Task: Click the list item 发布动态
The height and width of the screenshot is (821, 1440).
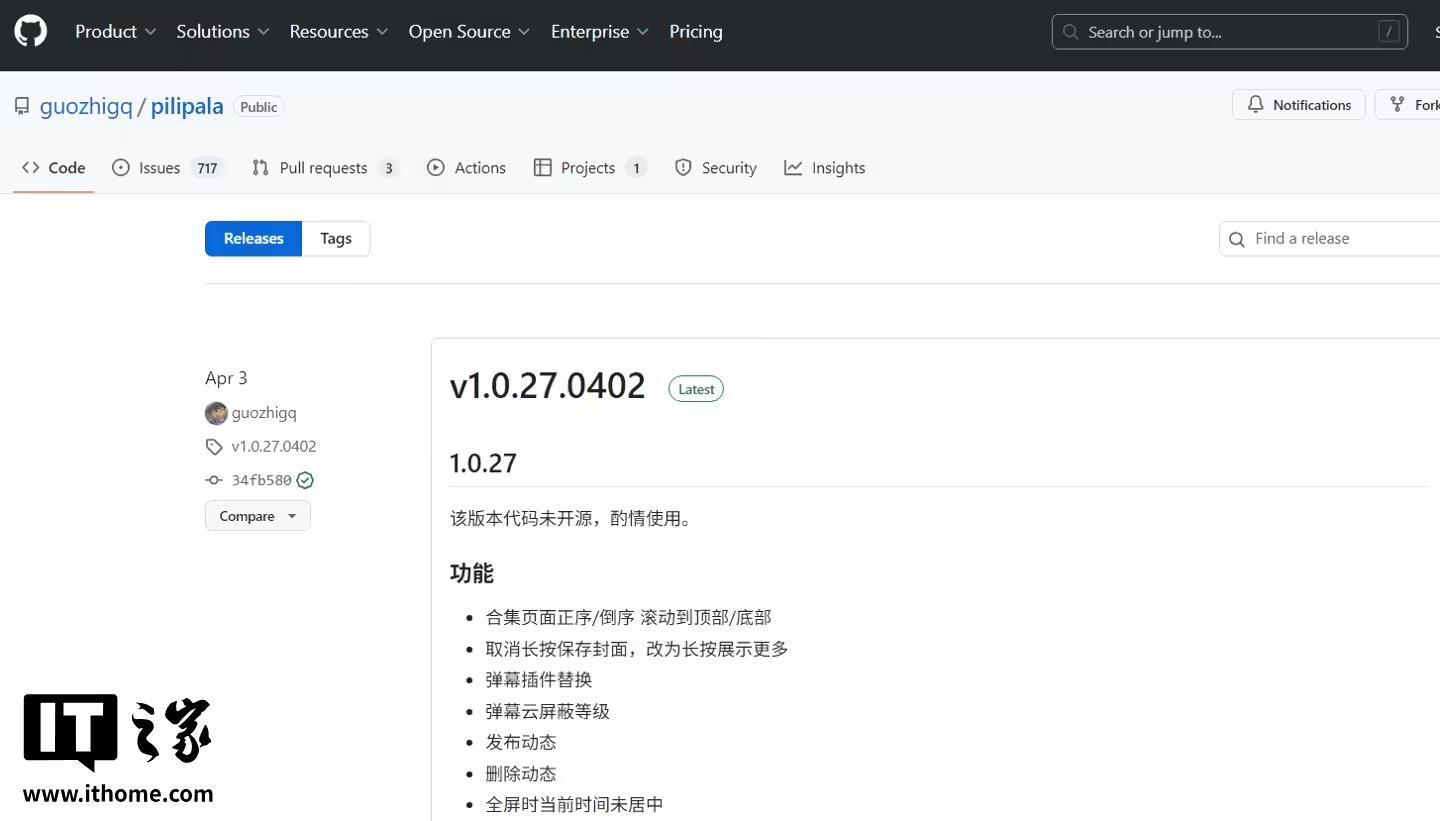Action: point(521,742)
